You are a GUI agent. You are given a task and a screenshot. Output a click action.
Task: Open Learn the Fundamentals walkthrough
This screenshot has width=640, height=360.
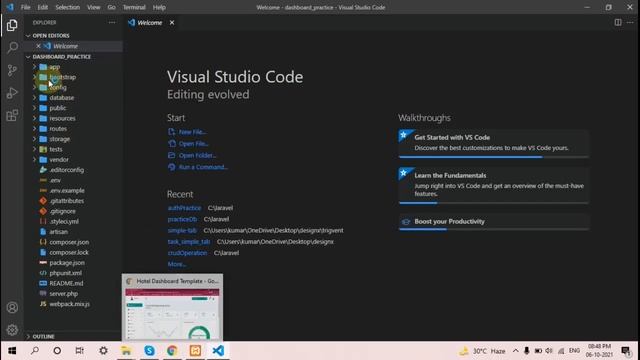(x=493, y=185)
